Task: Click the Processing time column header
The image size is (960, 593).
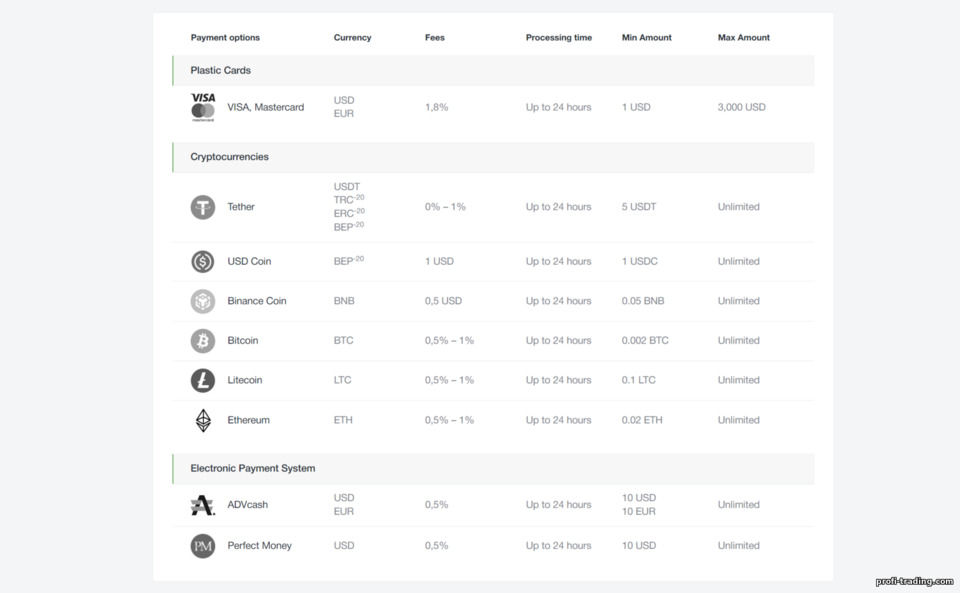Action: (x=559, y=37)
